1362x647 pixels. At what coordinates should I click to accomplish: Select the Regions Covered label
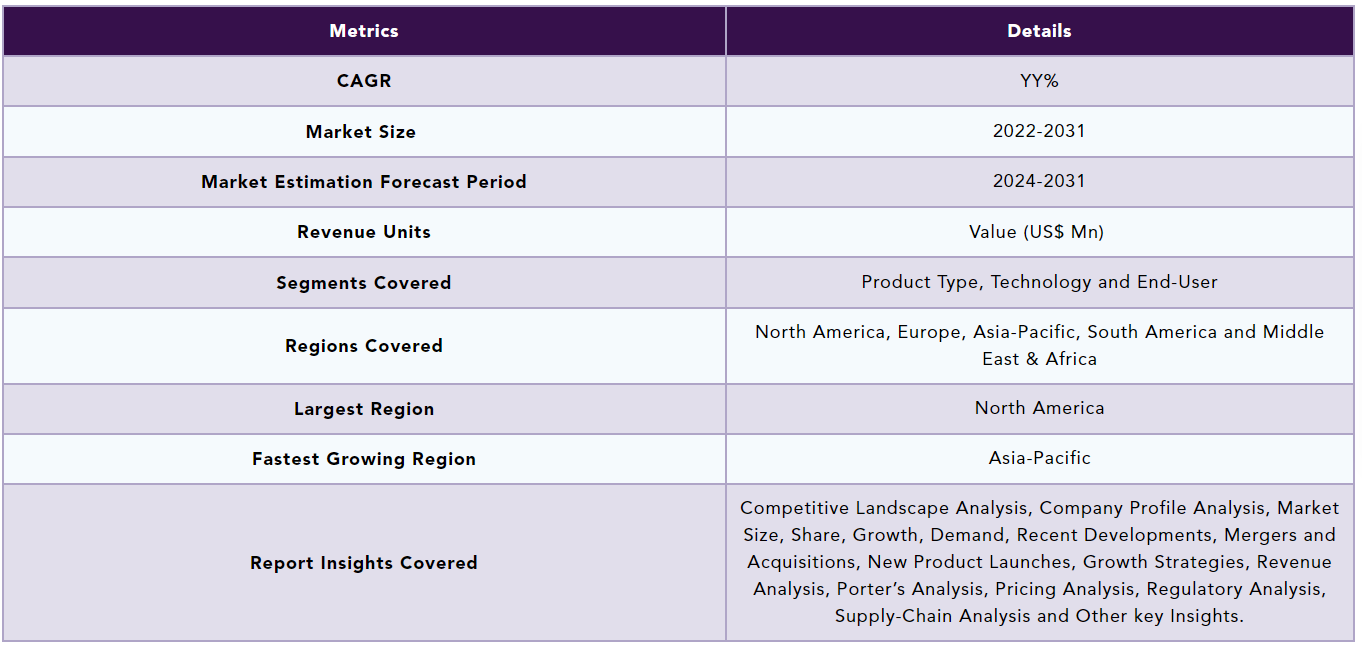(364, 346)
